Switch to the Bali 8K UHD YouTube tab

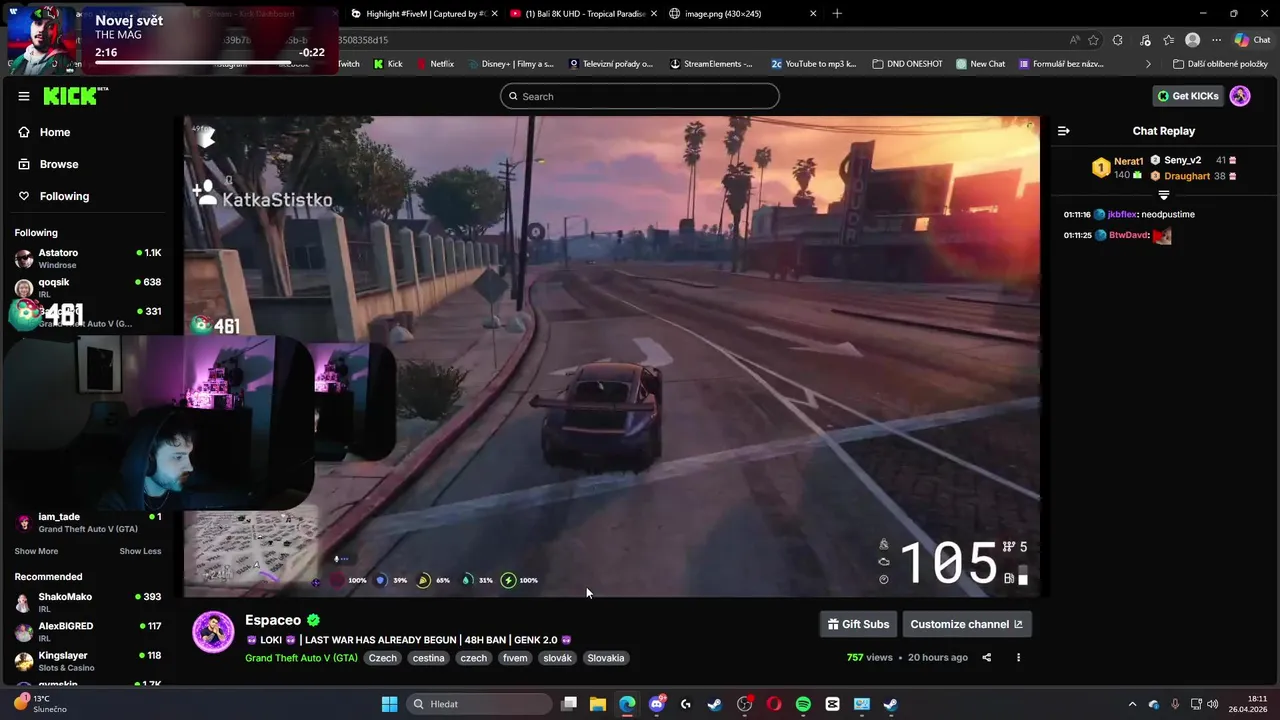584,13
